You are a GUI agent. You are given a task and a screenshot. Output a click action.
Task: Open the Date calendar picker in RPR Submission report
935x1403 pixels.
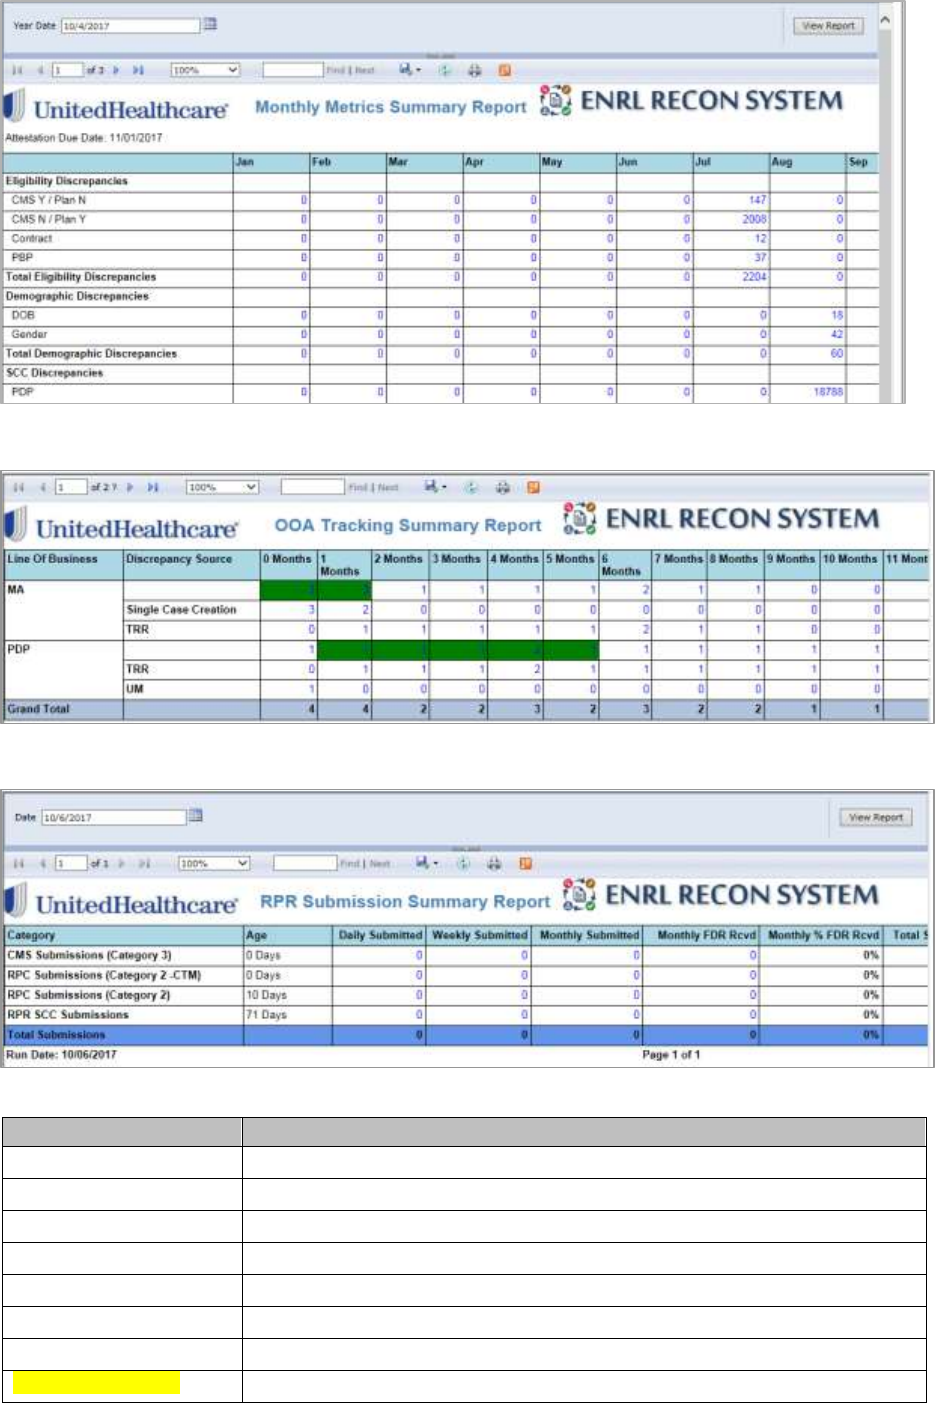(x=196, y=816)
